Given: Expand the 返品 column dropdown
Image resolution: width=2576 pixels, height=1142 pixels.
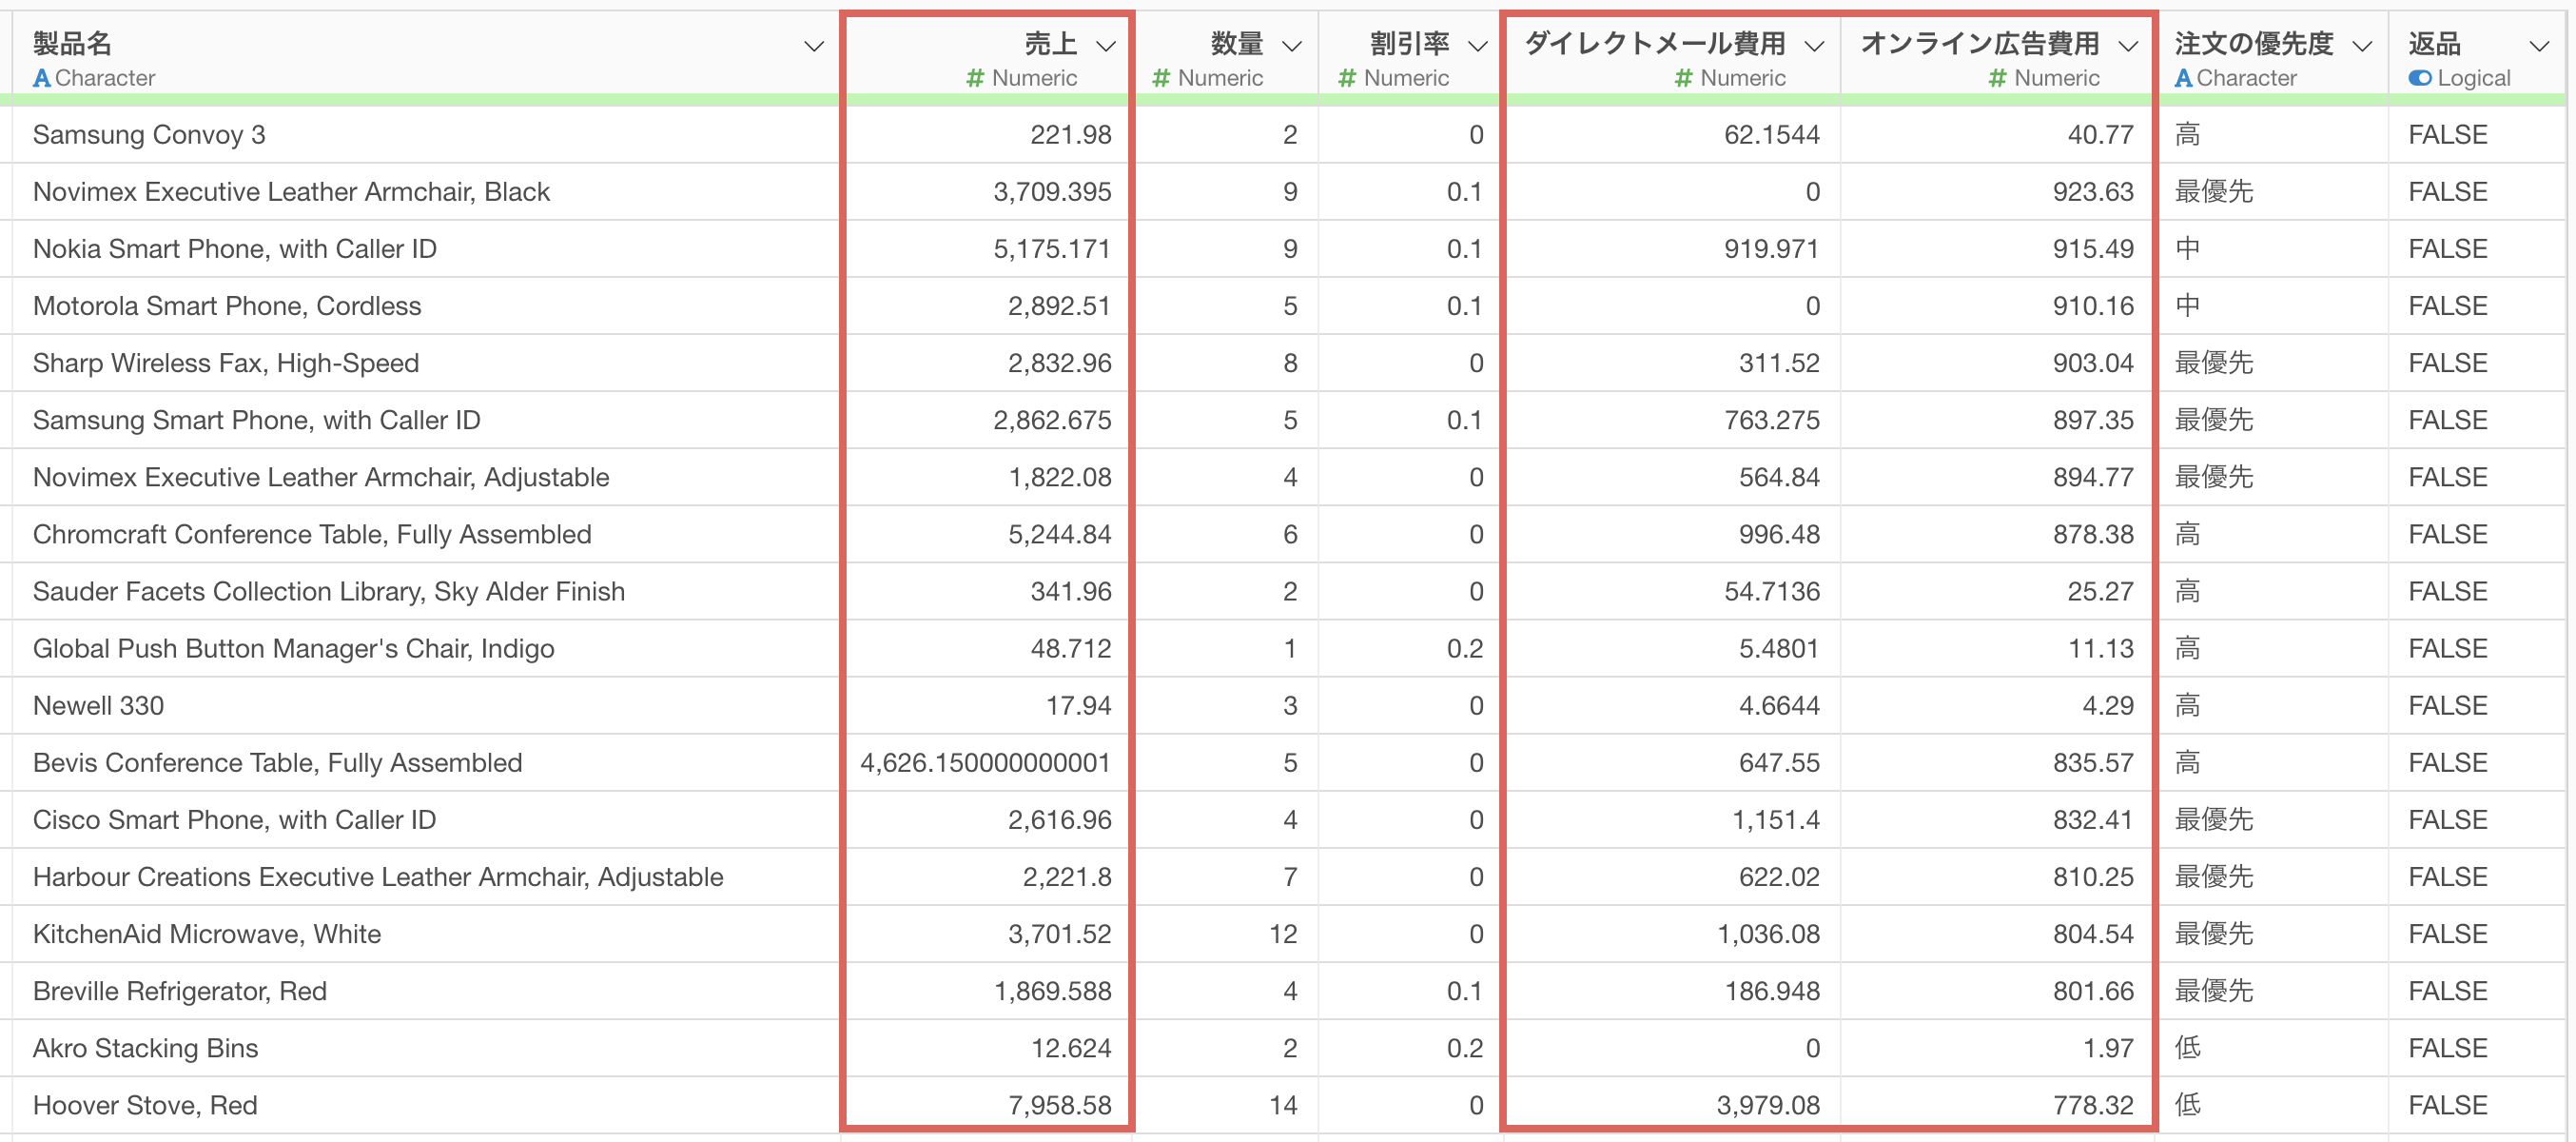Looking at the screenshot, I should coord(2538,46).
